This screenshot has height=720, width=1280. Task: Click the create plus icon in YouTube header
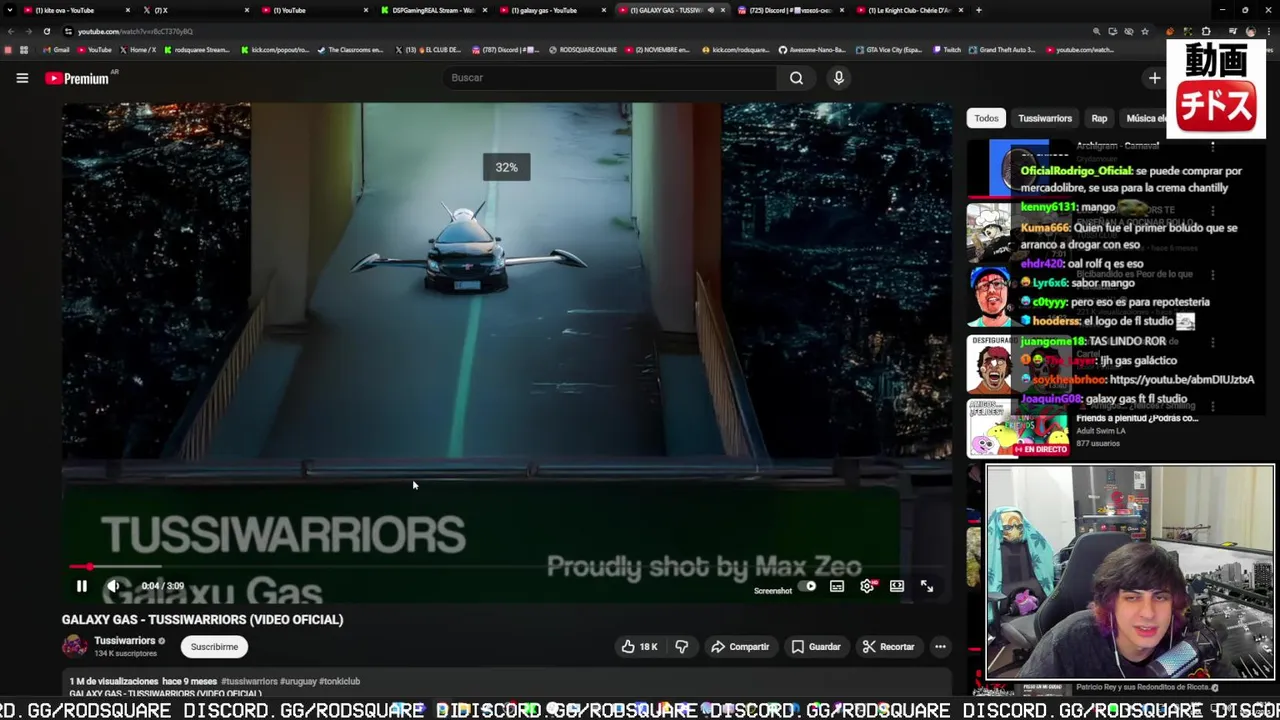pos(1154,78)
